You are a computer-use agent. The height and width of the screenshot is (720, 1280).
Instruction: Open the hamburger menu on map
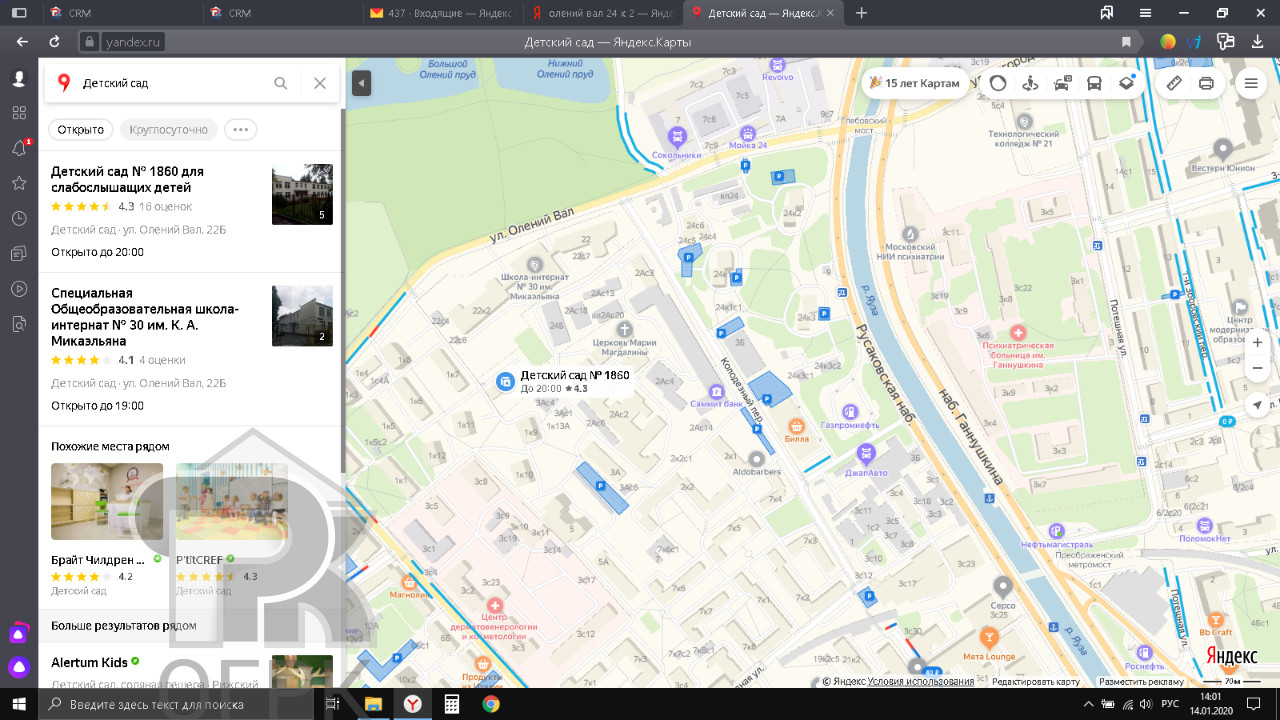coord(1250,83)
